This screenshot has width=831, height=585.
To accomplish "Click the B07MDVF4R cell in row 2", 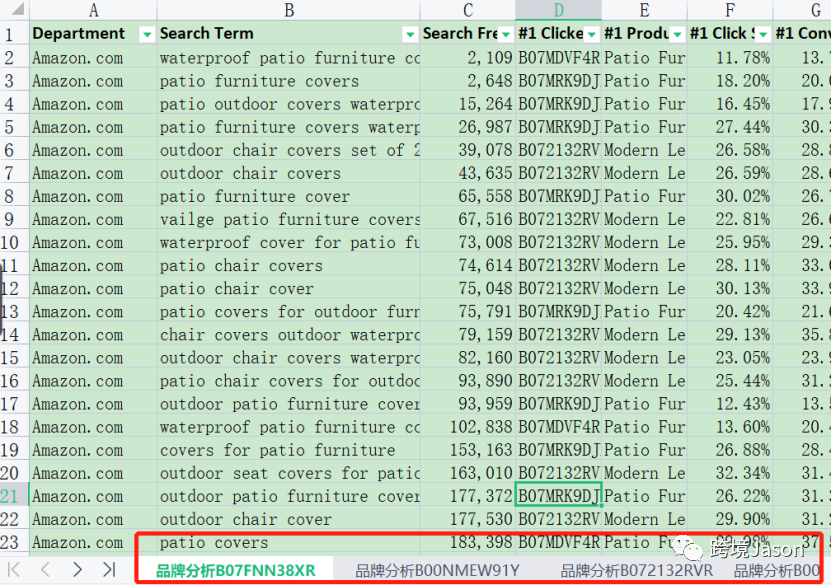I will [x=559, y=58].
